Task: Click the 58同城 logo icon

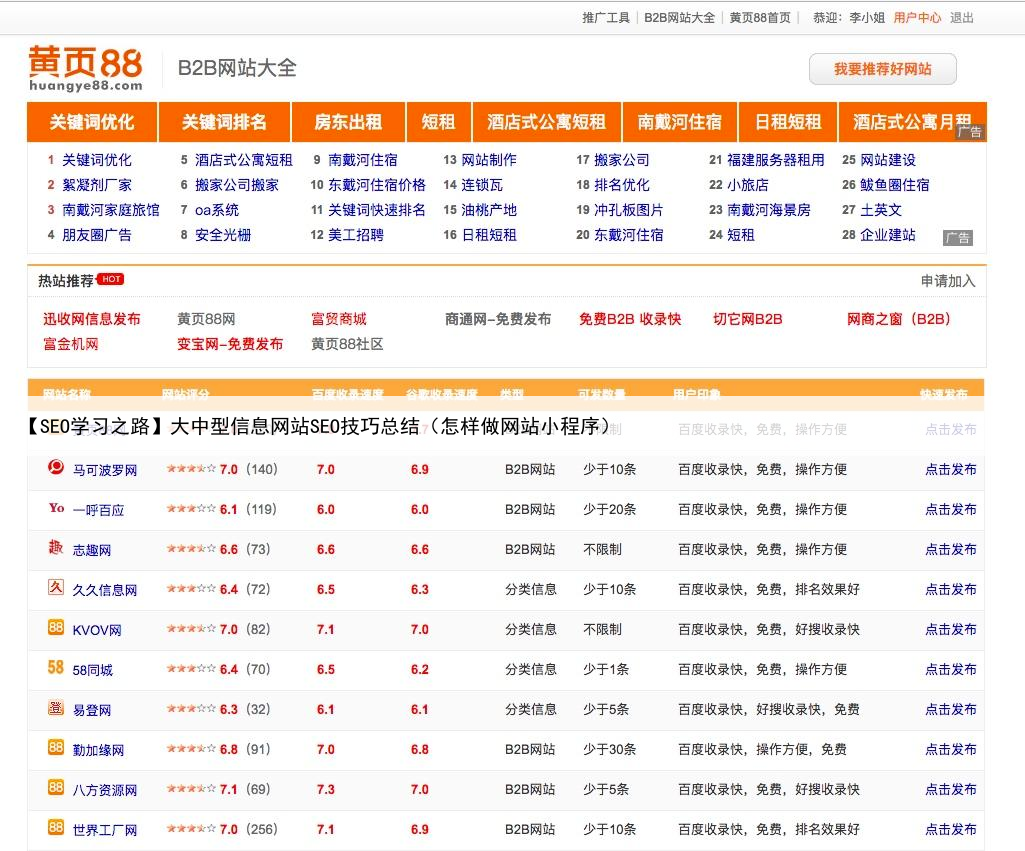Action: pyautogui.click(x=56, y=668)
